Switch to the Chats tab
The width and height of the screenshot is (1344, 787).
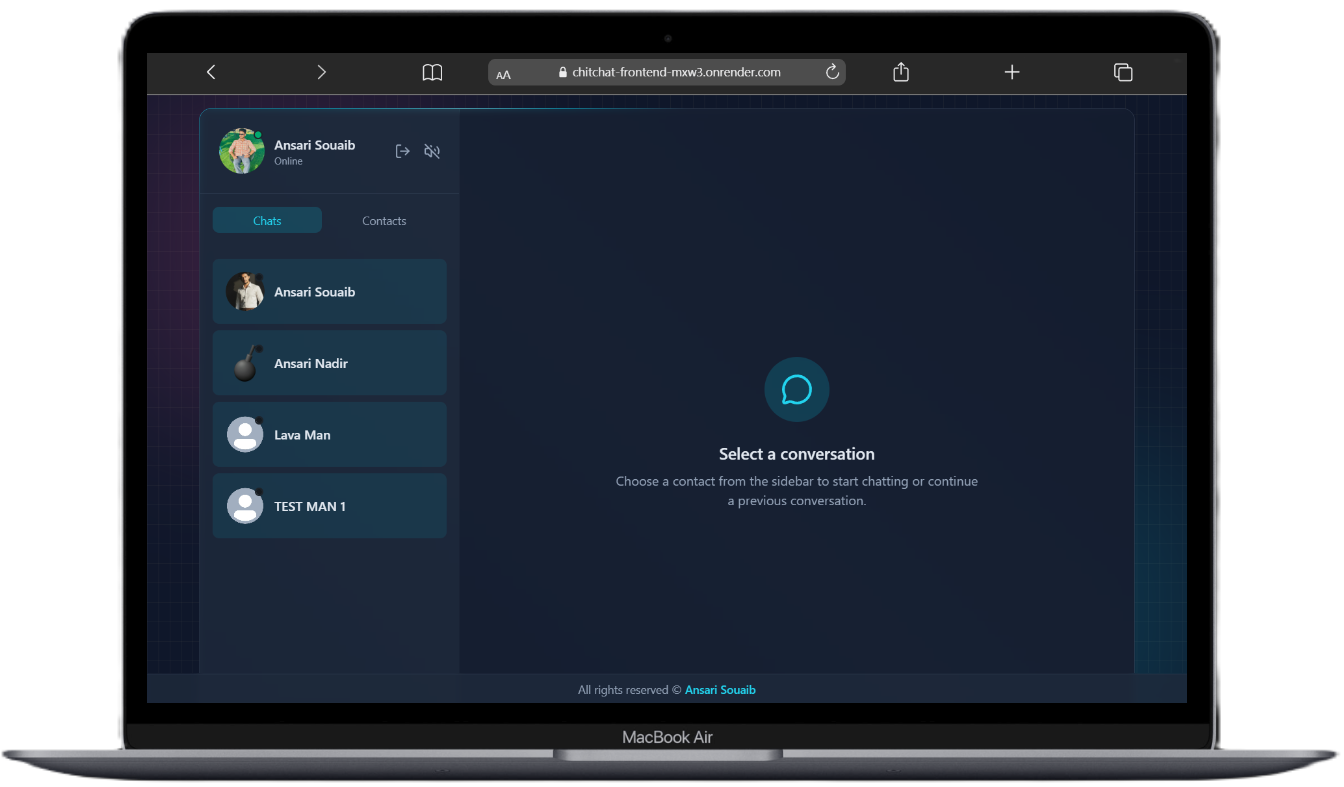click(267, 220)
